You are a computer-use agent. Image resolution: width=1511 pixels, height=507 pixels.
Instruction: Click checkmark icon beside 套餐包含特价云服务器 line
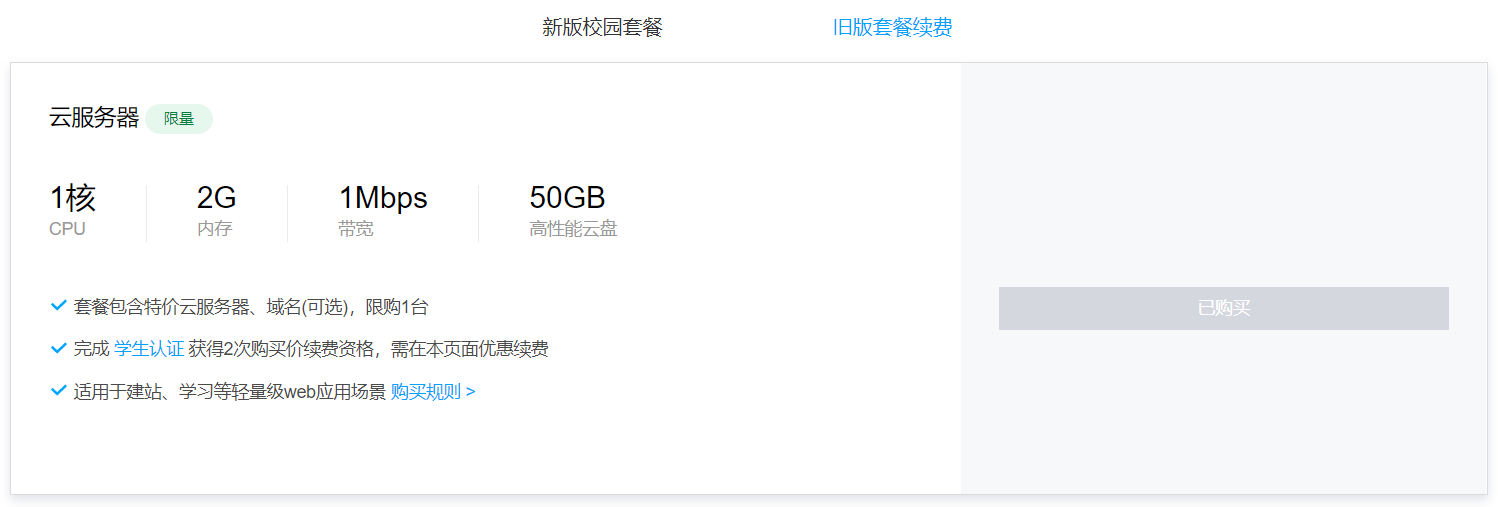[x=58, y=306]
